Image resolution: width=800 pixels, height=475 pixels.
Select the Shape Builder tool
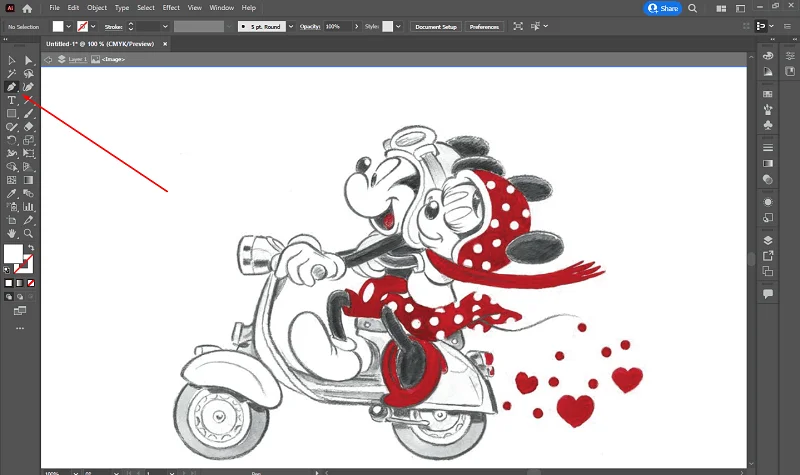[x=11, y=167]
